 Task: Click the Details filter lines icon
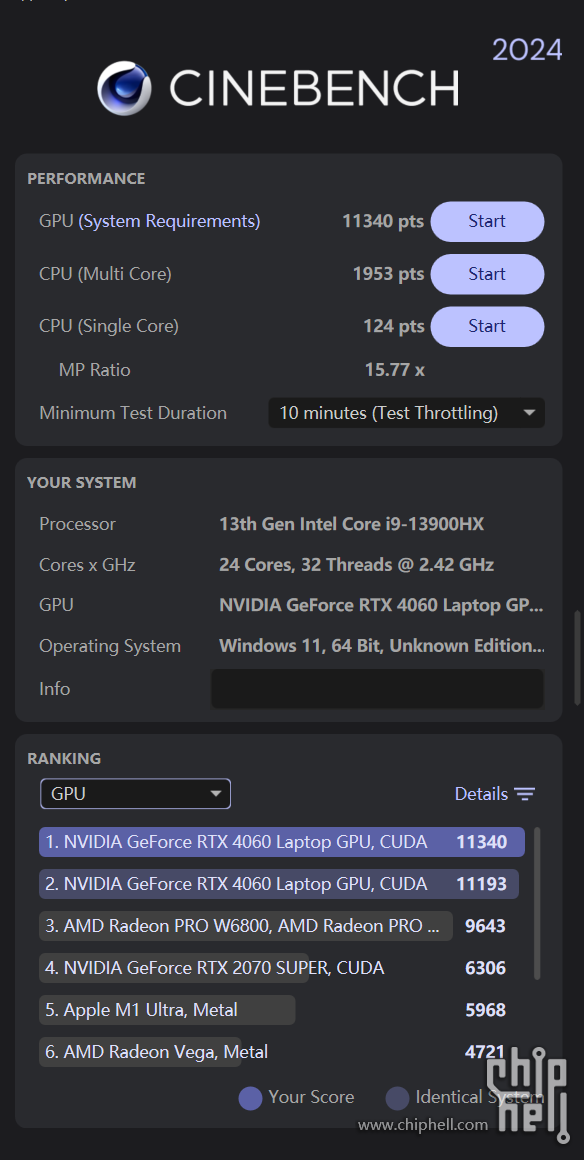tap(525, 794)
